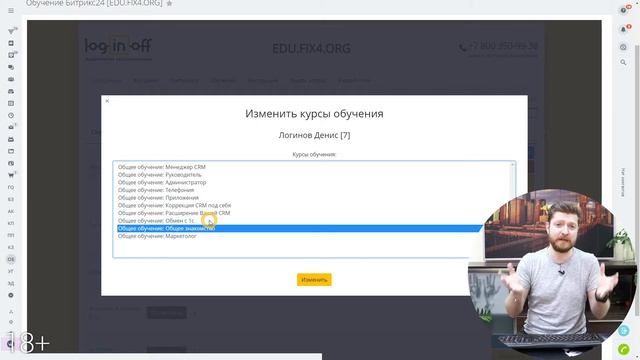The width and height of the screenshot is (640, 360).
Task: Click the magnifier search icon on the right panel
Action: click(x=623, y=62)
